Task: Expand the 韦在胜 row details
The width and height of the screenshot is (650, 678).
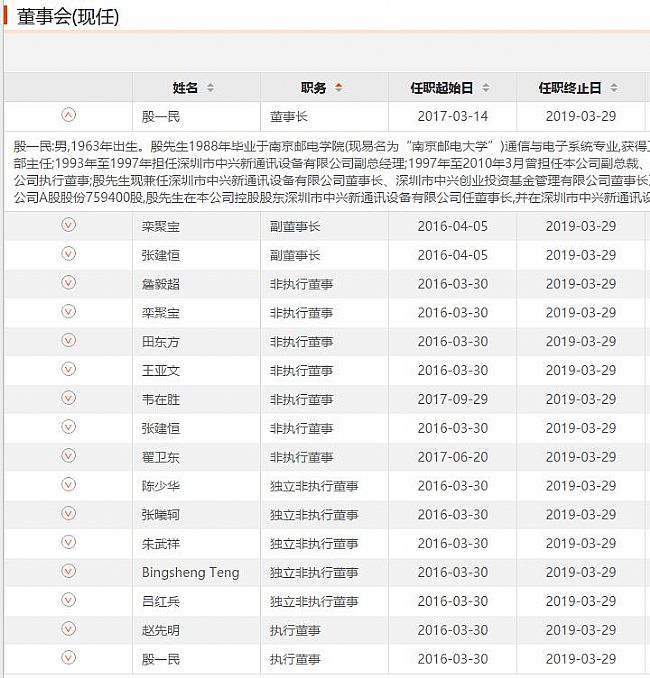Action: point(68,398)
